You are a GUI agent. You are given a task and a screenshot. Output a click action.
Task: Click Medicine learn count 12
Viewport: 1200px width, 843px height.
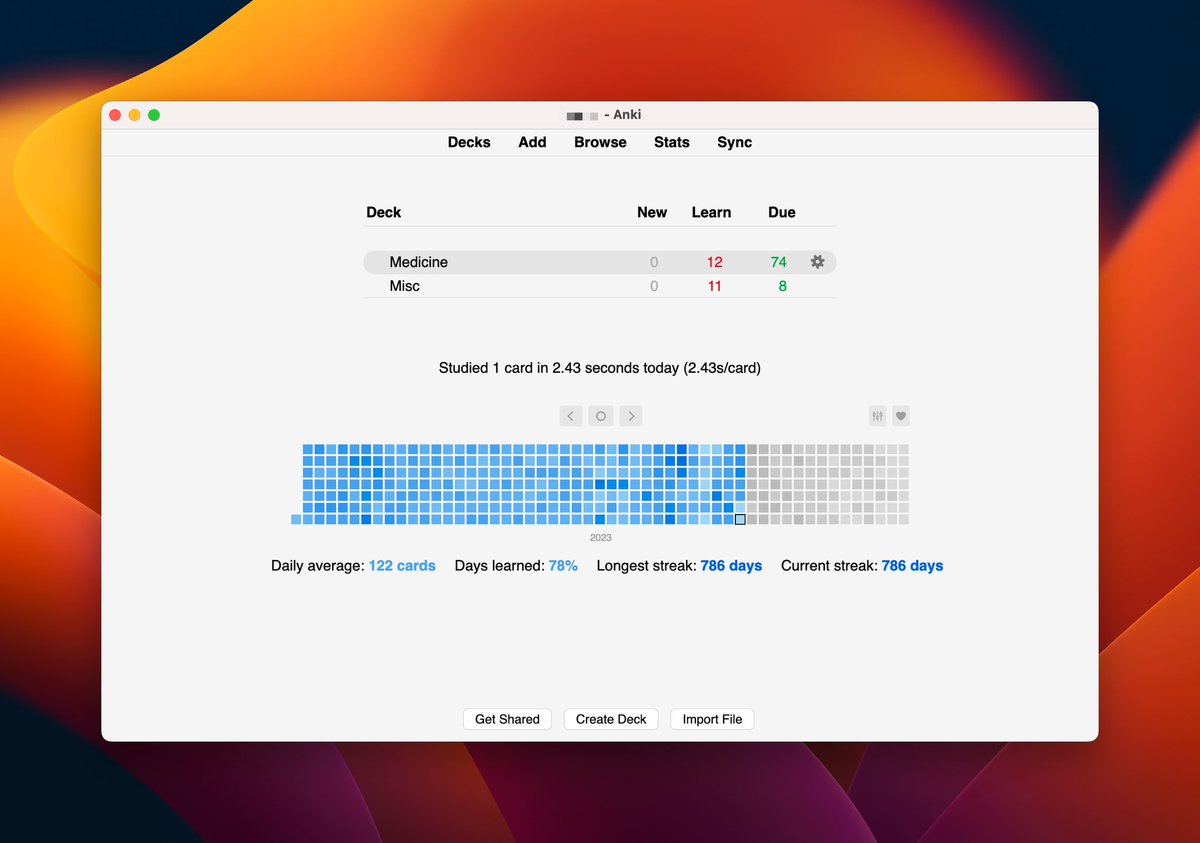[714, 262]
